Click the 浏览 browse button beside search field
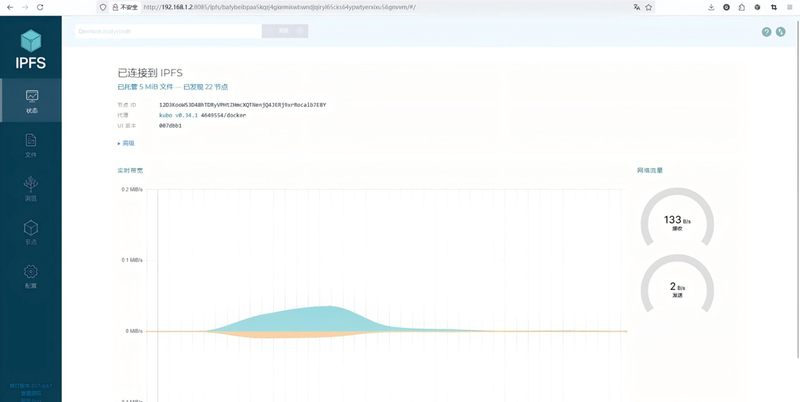800x402 pixels. [285, 31]
